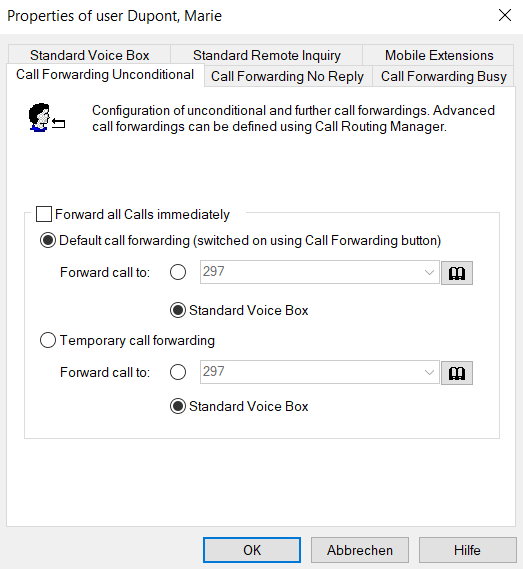Switch to Call Forwarding Busy tab
The image size is (523, 569).
[444, 76]
